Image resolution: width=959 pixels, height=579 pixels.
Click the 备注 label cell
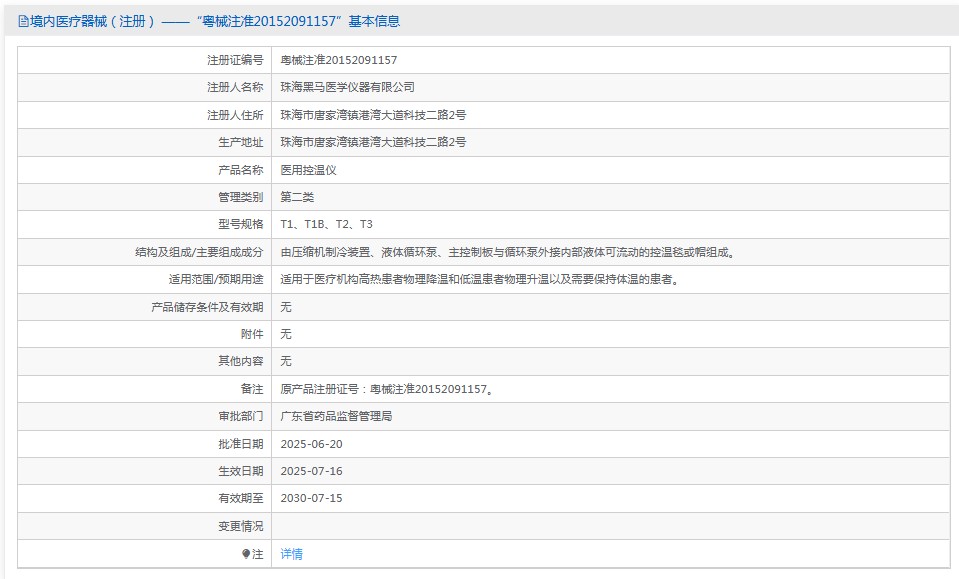pos(145,389)
